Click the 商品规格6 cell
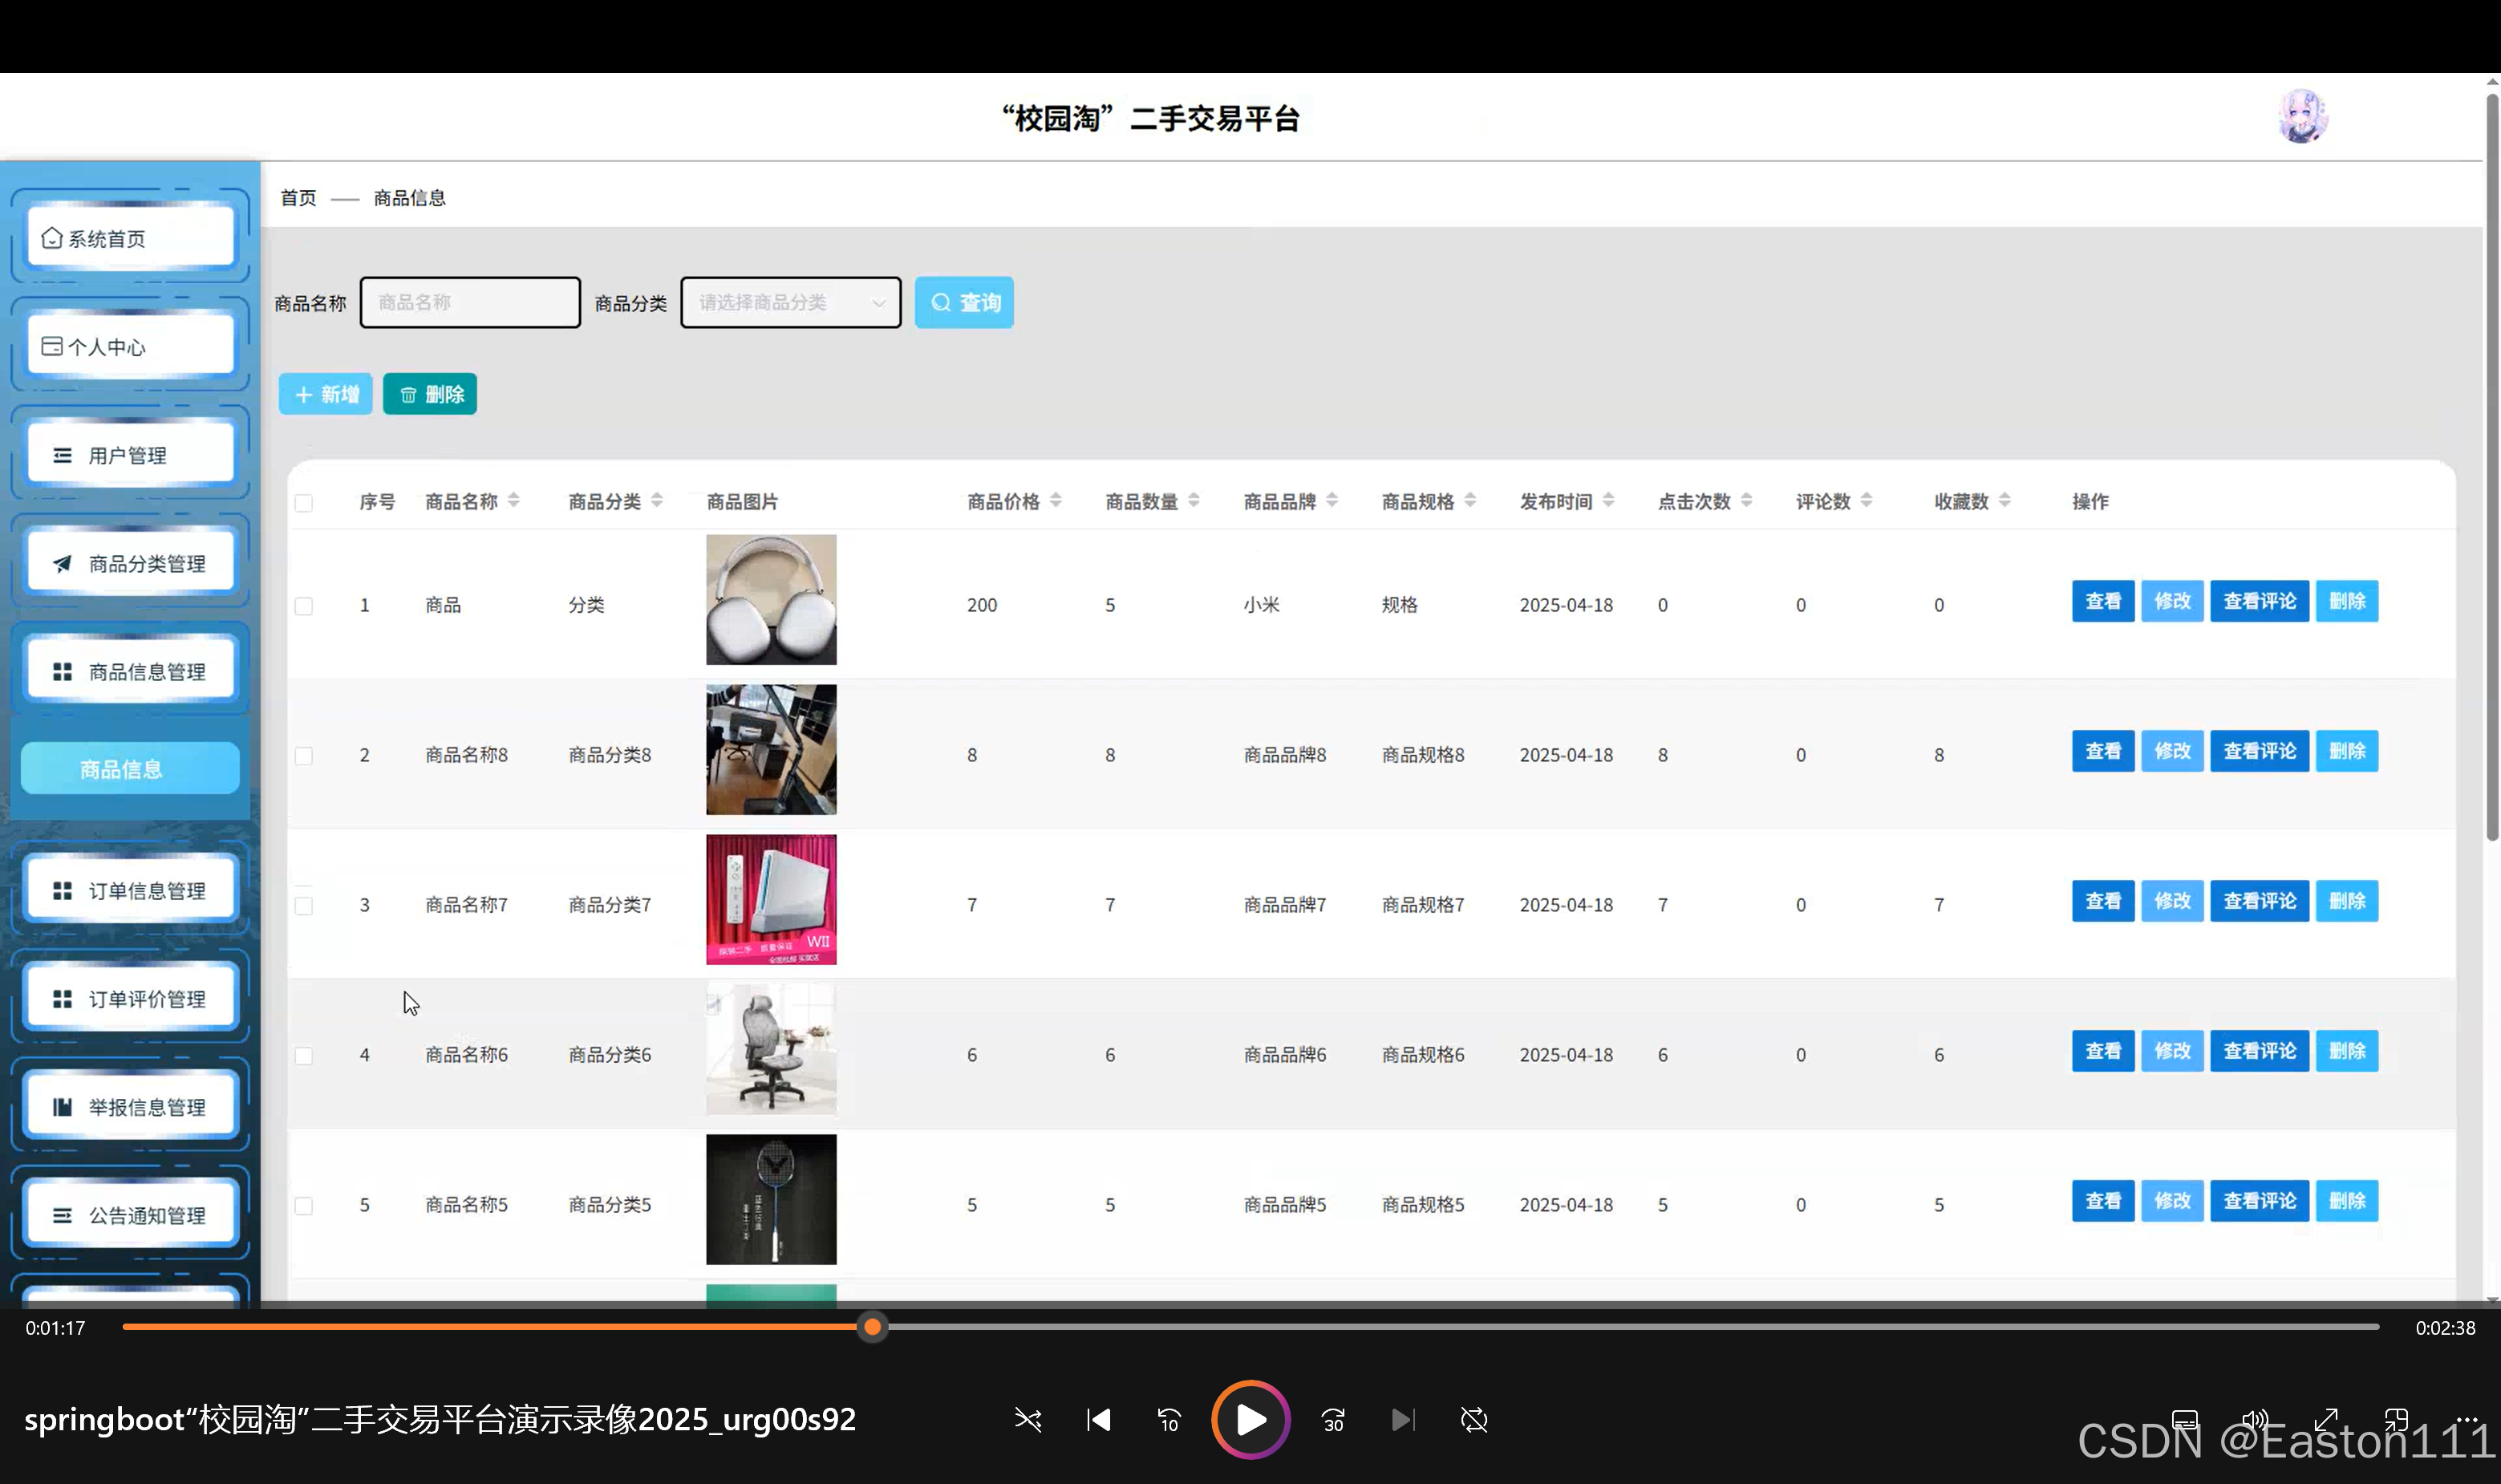 point(1422,1055)
